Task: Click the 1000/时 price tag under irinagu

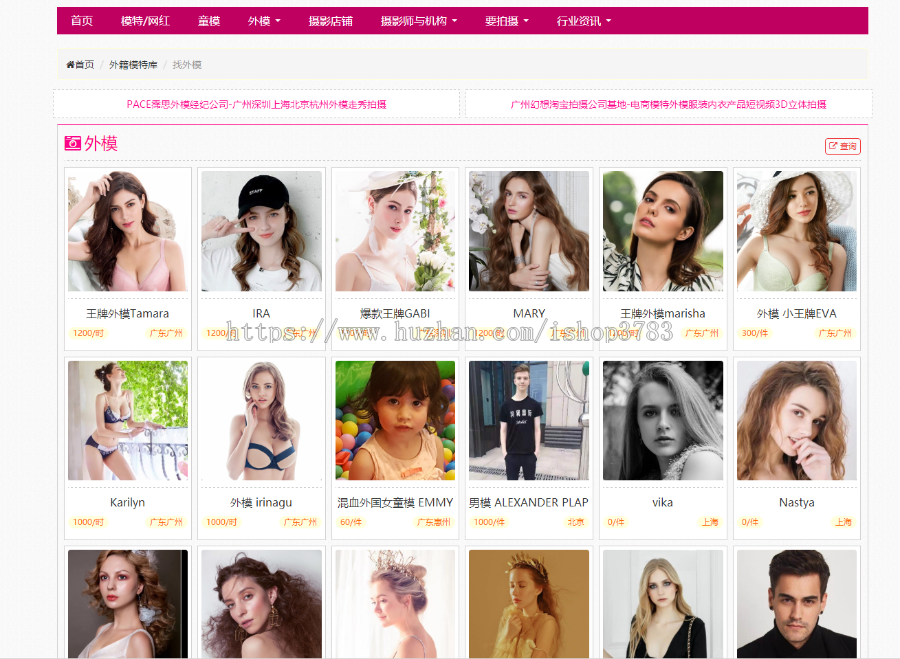Action: (222, 522)
